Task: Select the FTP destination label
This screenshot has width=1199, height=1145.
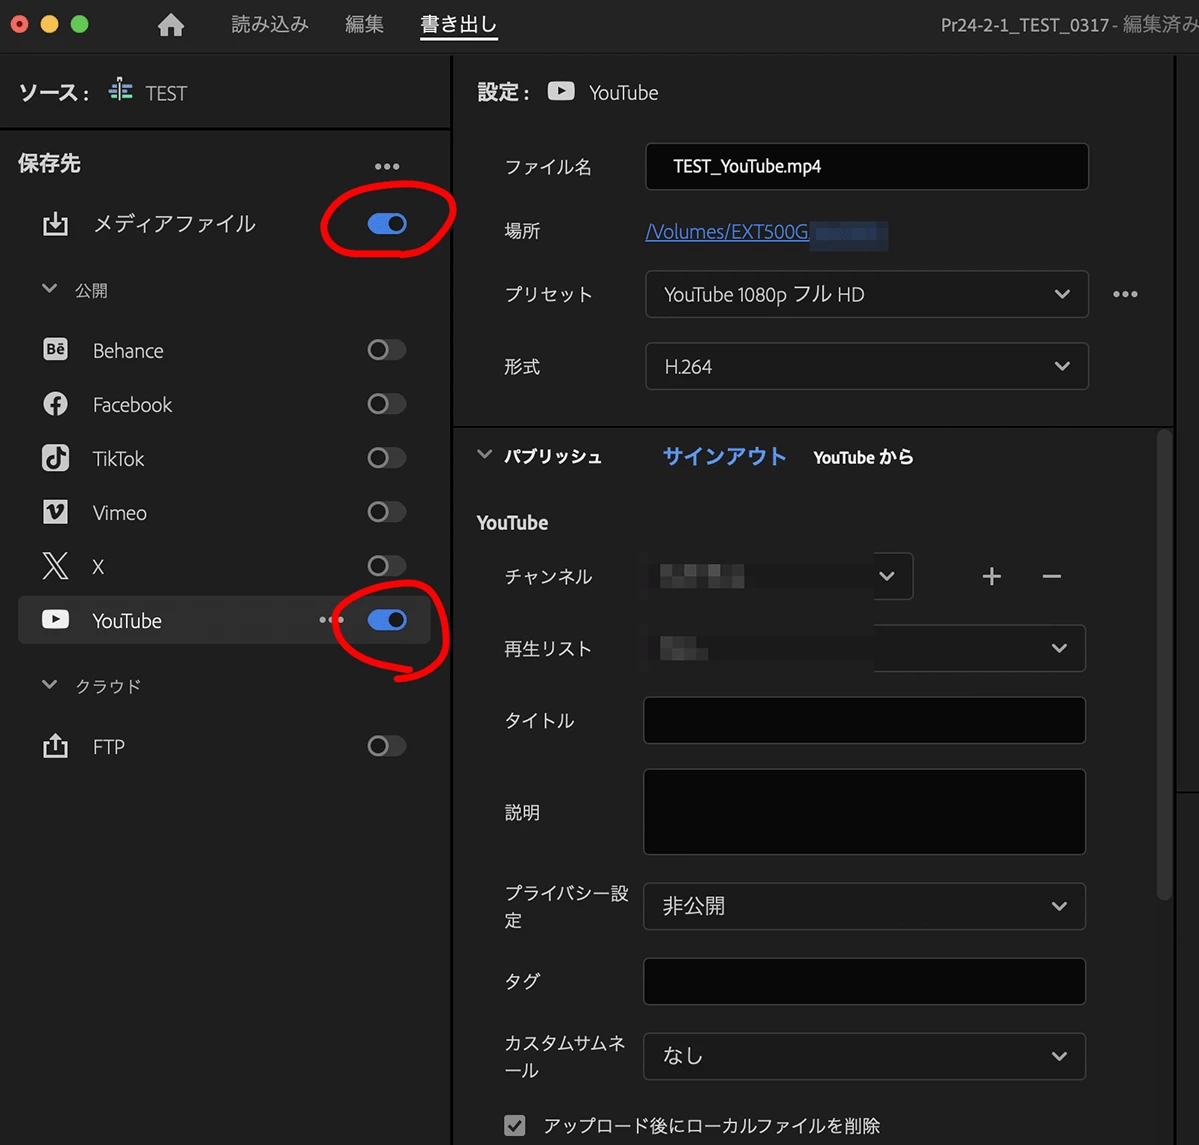Action: (x=109, y=747)
